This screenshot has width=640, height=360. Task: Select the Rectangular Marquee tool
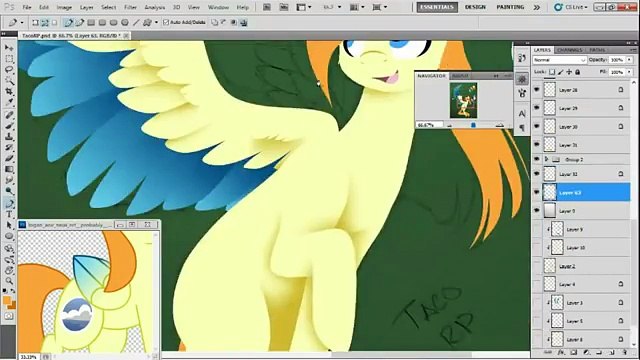click(9, 59)
